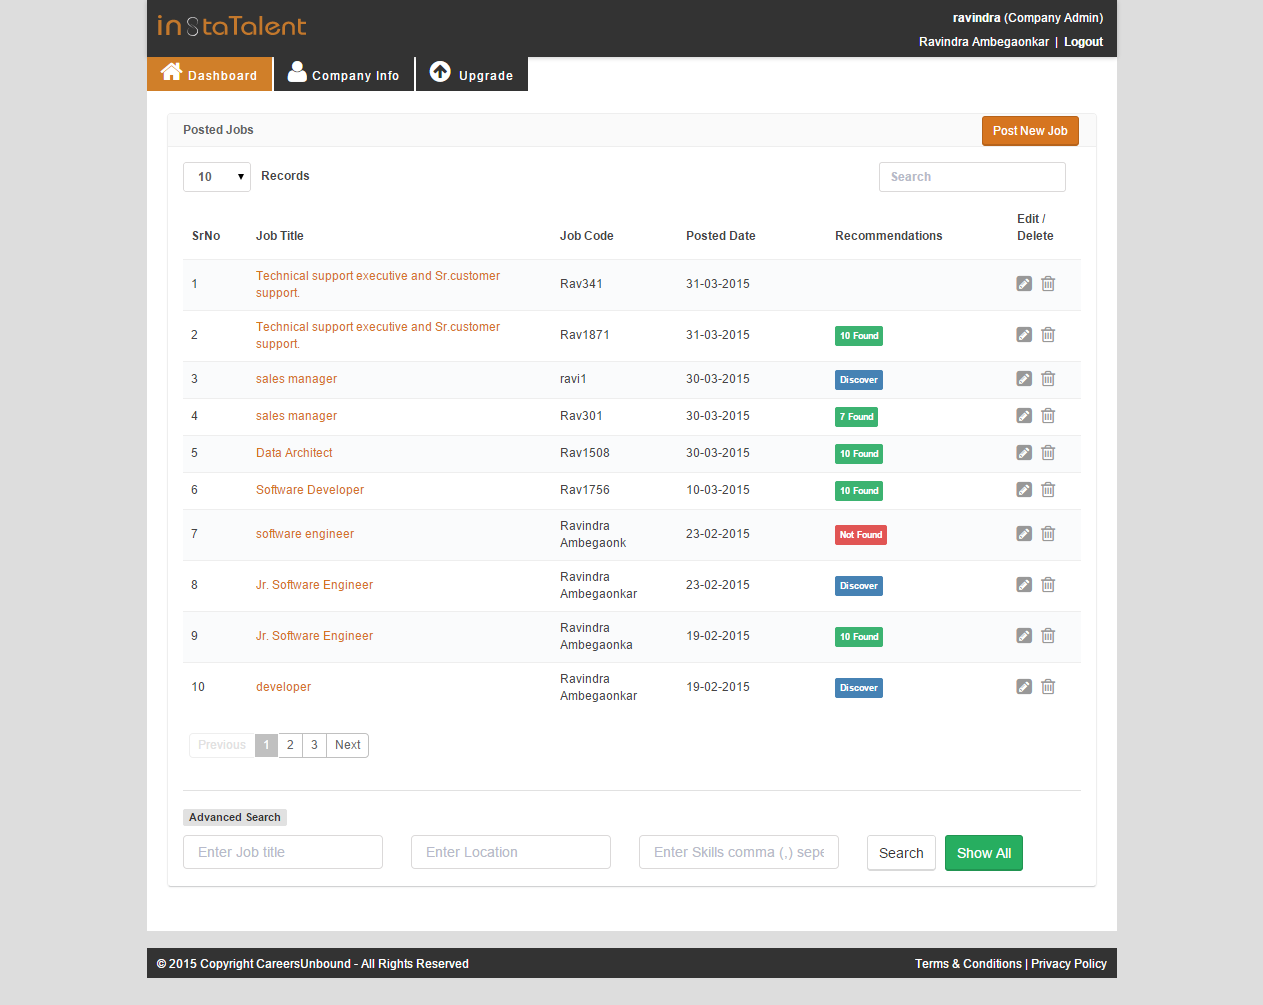Click Discover badge for developer job
This screenshot has height=1005, width=1263.
[x=859, y=688]
